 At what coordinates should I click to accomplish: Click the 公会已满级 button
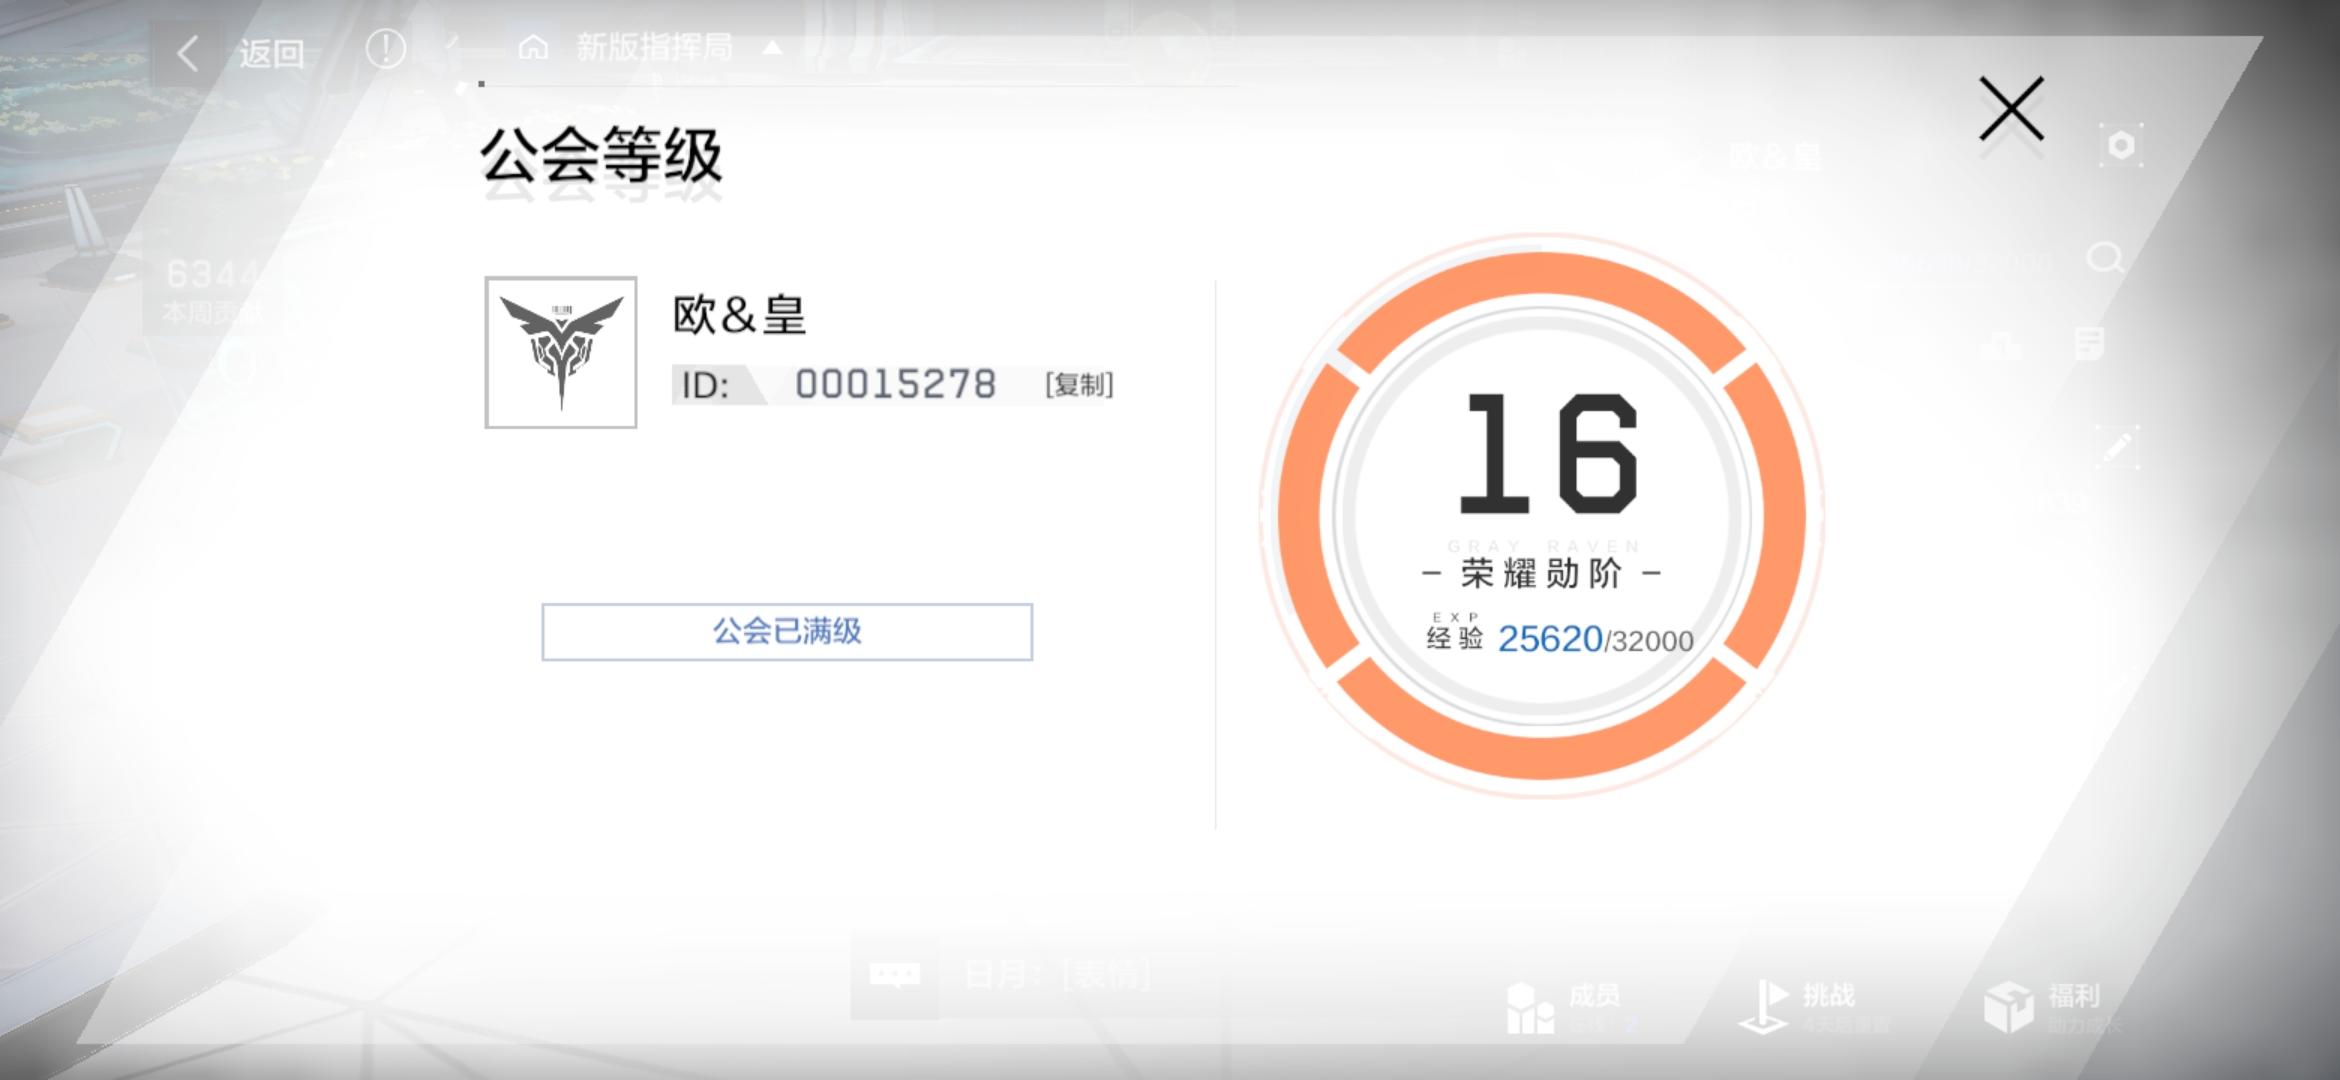point(787,632)
